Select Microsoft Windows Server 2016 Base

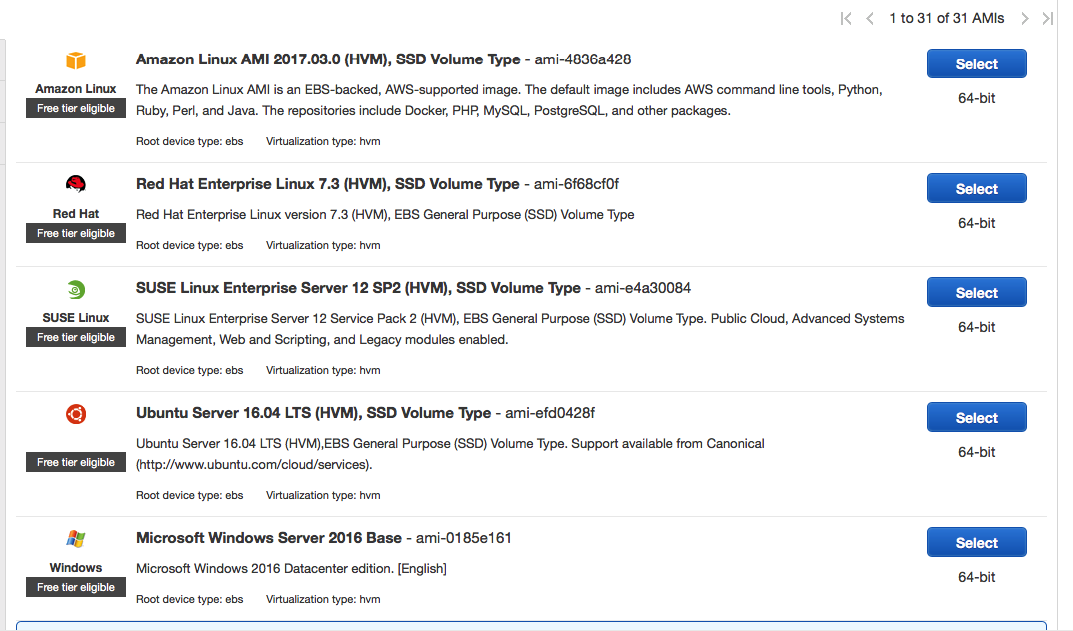pyautogui.click(x=977, y=542)
